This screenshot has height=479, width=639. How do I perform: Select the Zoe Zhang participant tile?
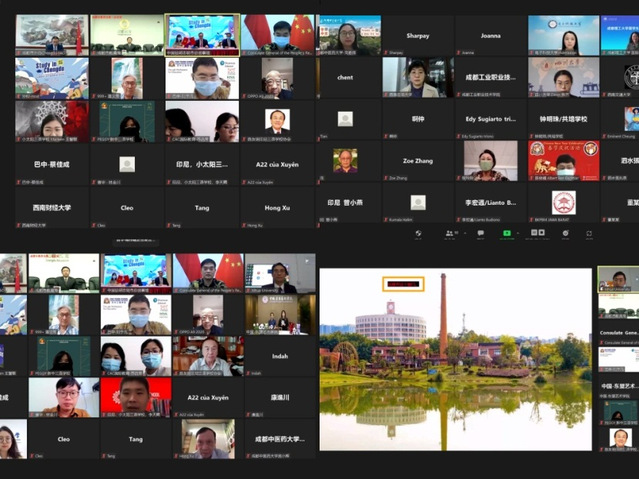point(417,160)
